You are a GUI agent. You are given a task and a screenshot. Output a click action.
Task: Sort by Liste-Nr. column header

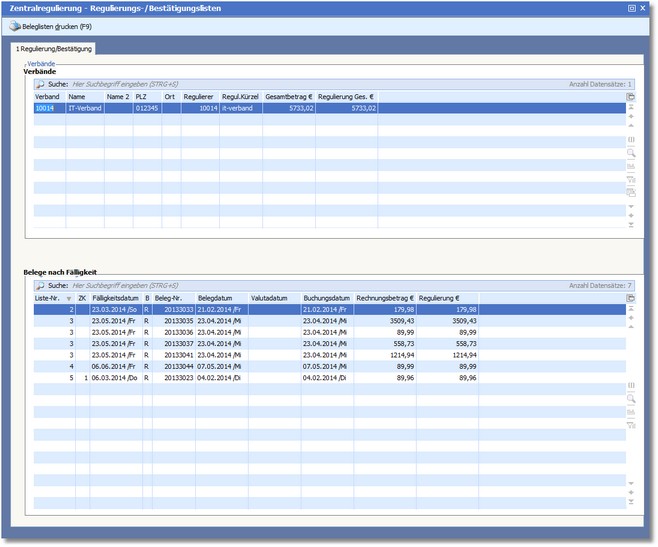tap(48, 298)
